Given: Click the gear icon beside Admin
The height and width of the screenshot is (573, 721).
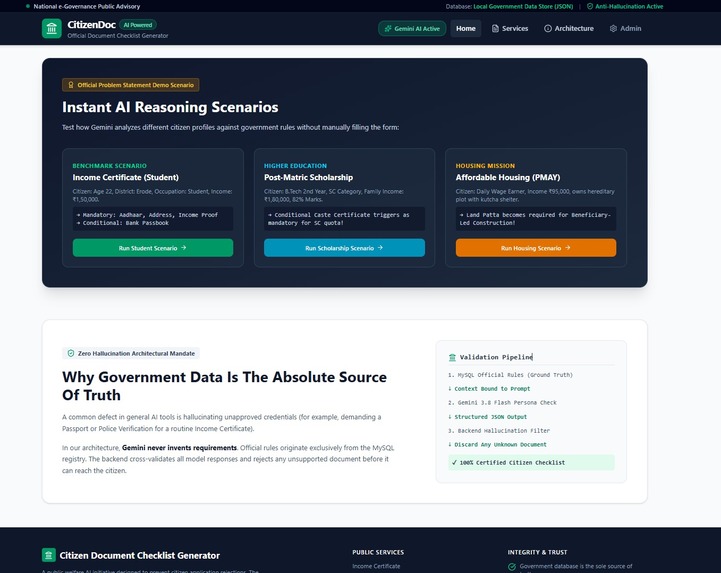Looking at the screenshot, I should coord(613,29).
